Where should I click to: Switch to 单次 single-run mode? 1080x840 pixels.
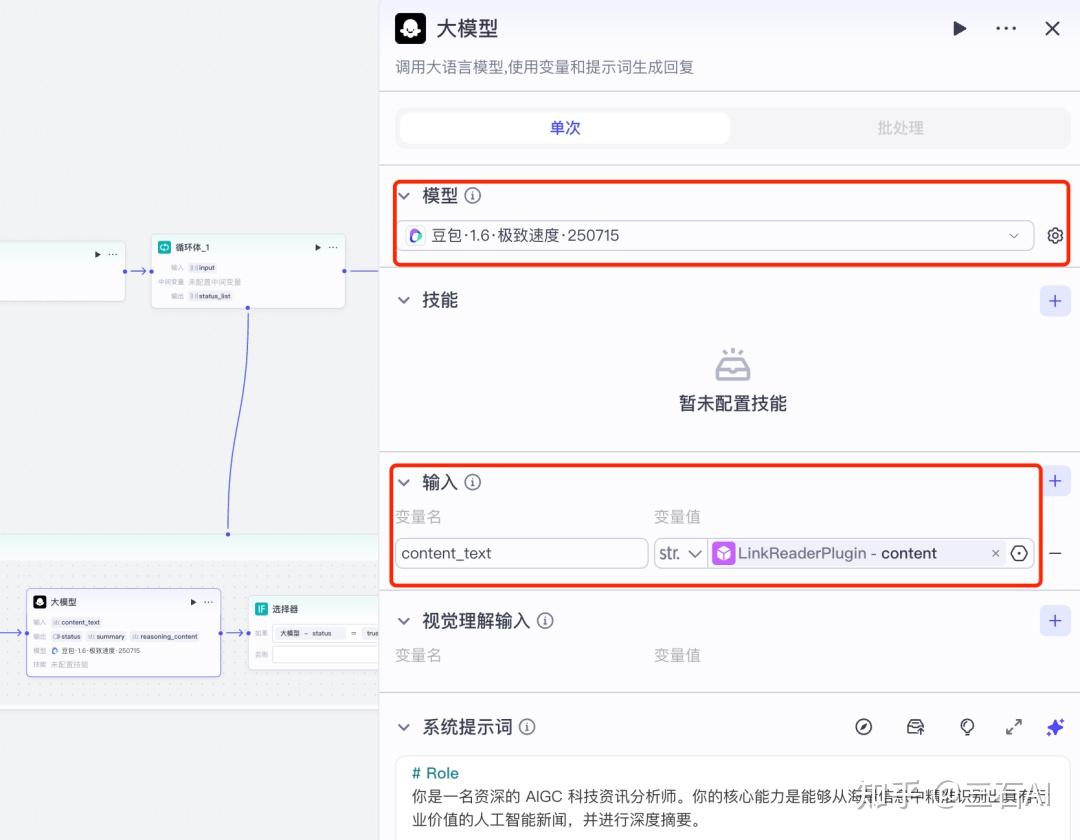pyautogui.click(x=565, y=128)
